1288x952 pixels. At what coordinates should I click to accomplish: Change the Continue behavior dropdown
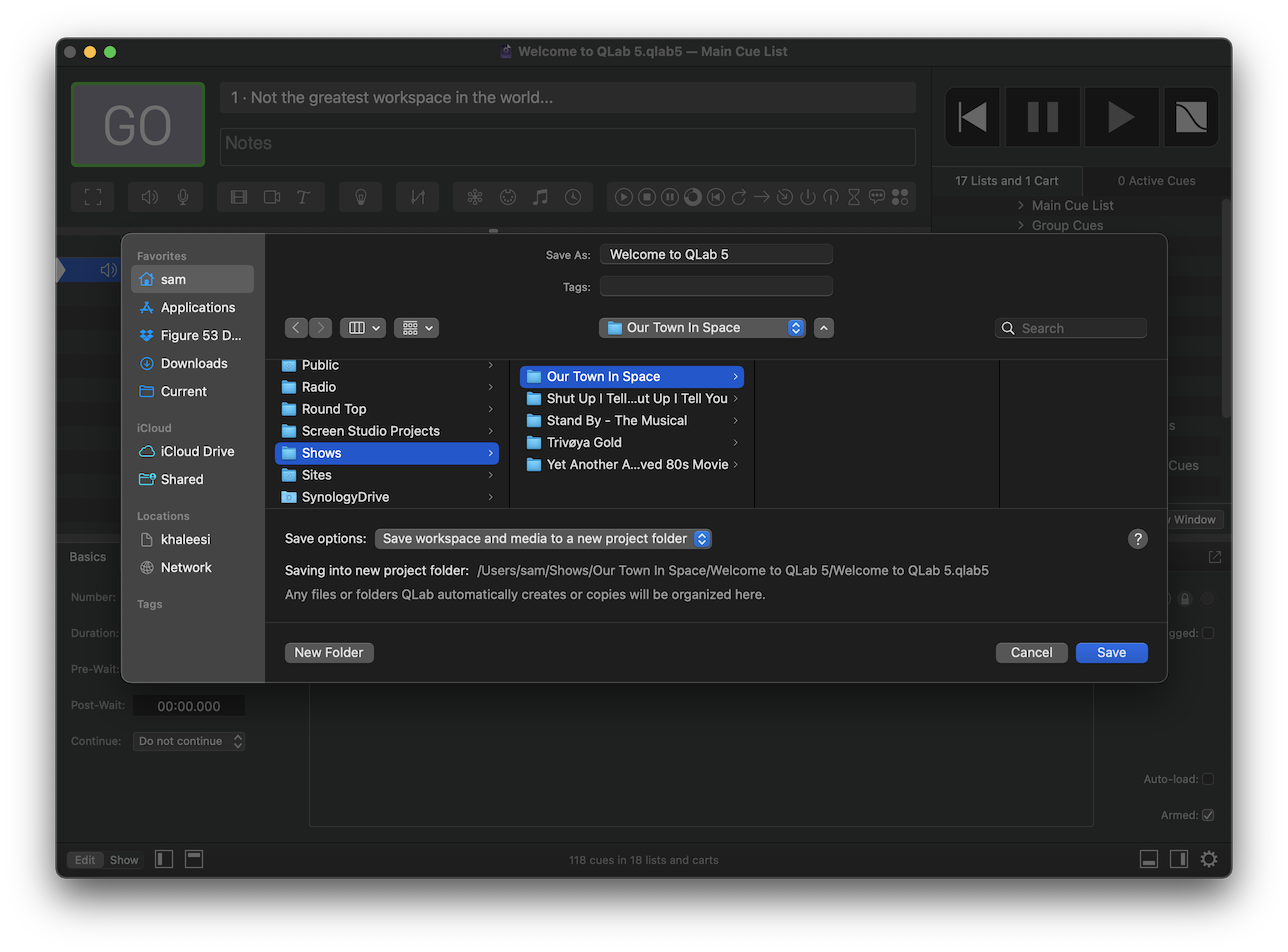tap(188, 741)
